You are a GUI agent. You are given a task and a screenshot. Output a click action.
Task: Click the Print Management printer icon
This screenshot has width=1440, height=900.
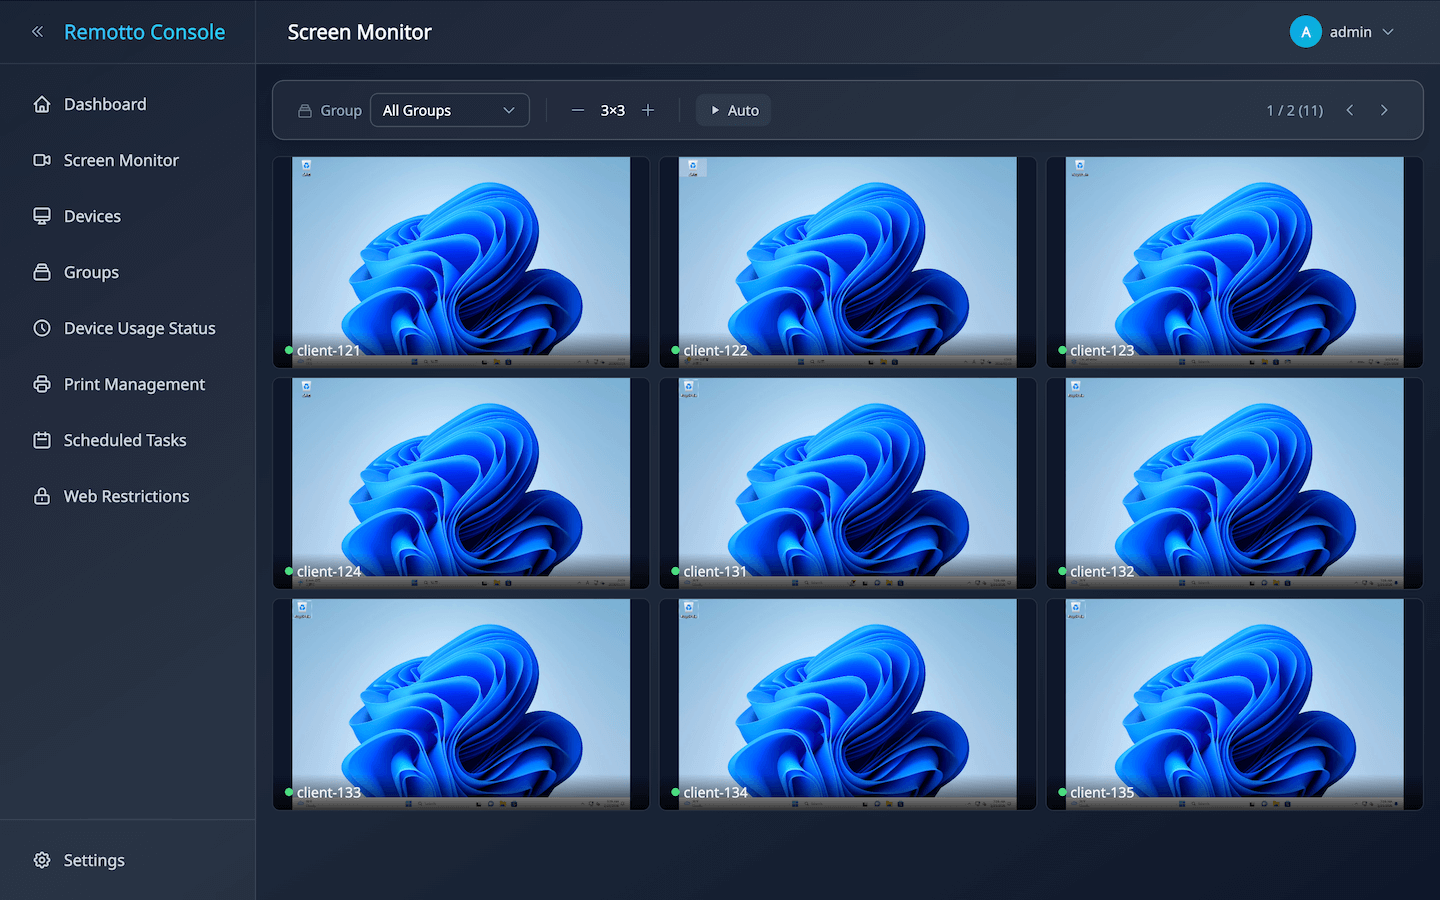click(41, 384)
